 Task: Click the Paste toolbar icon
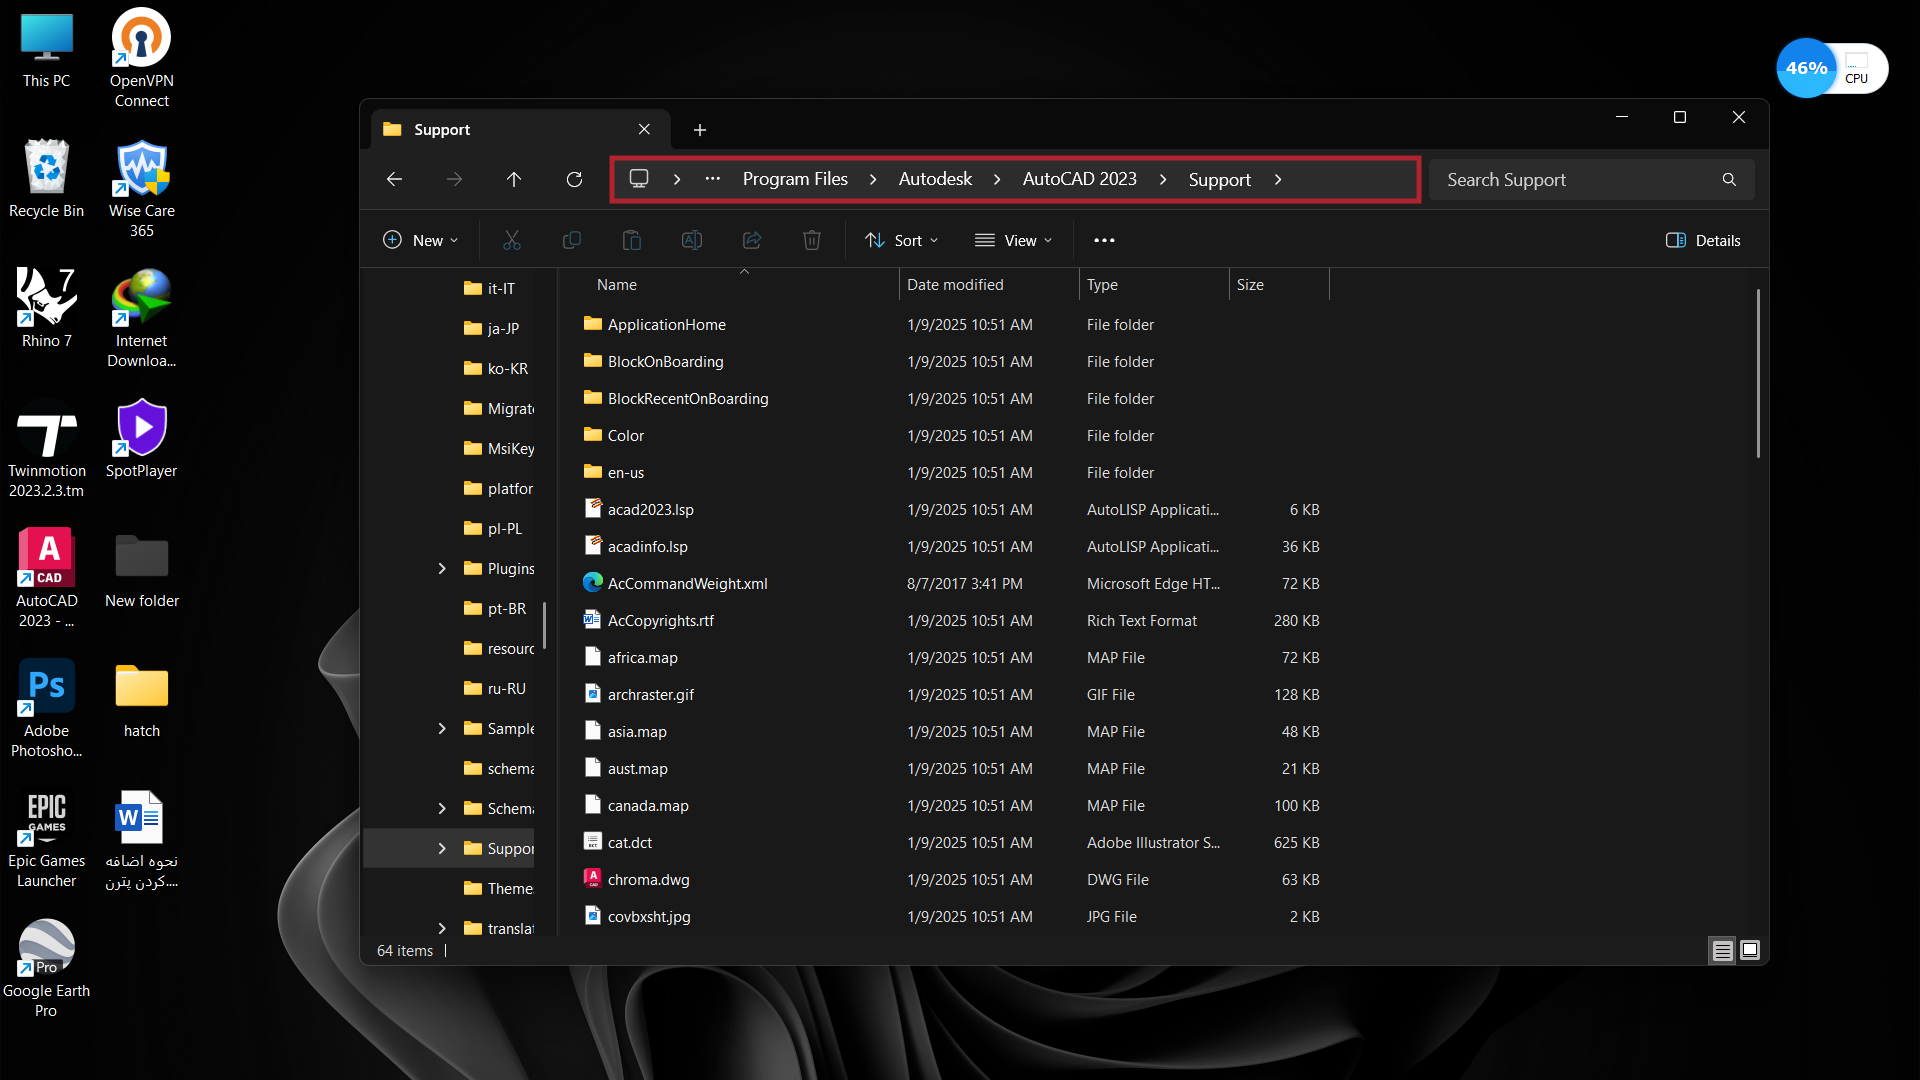point(632,240)
